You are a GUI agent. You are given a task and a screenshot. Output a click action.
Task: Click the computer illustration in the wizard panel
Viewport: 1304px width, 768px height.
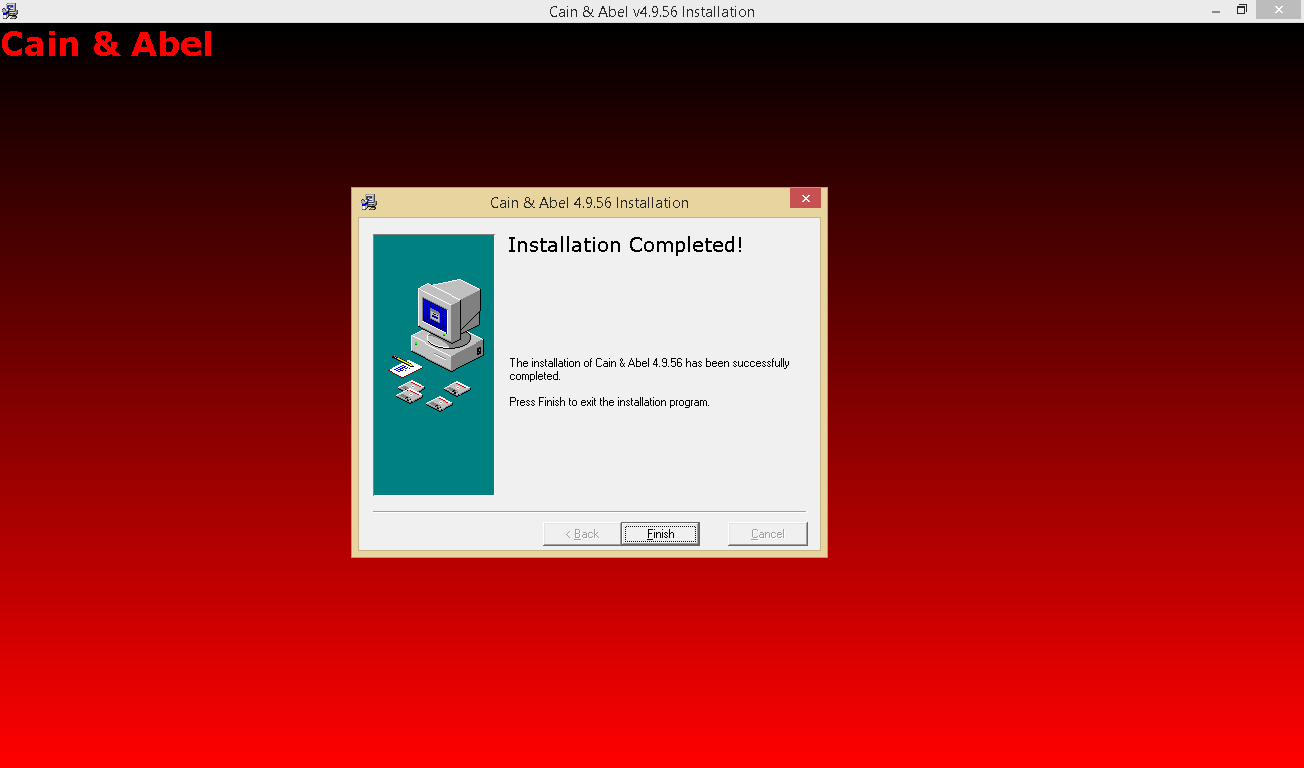tap(437, 330)
